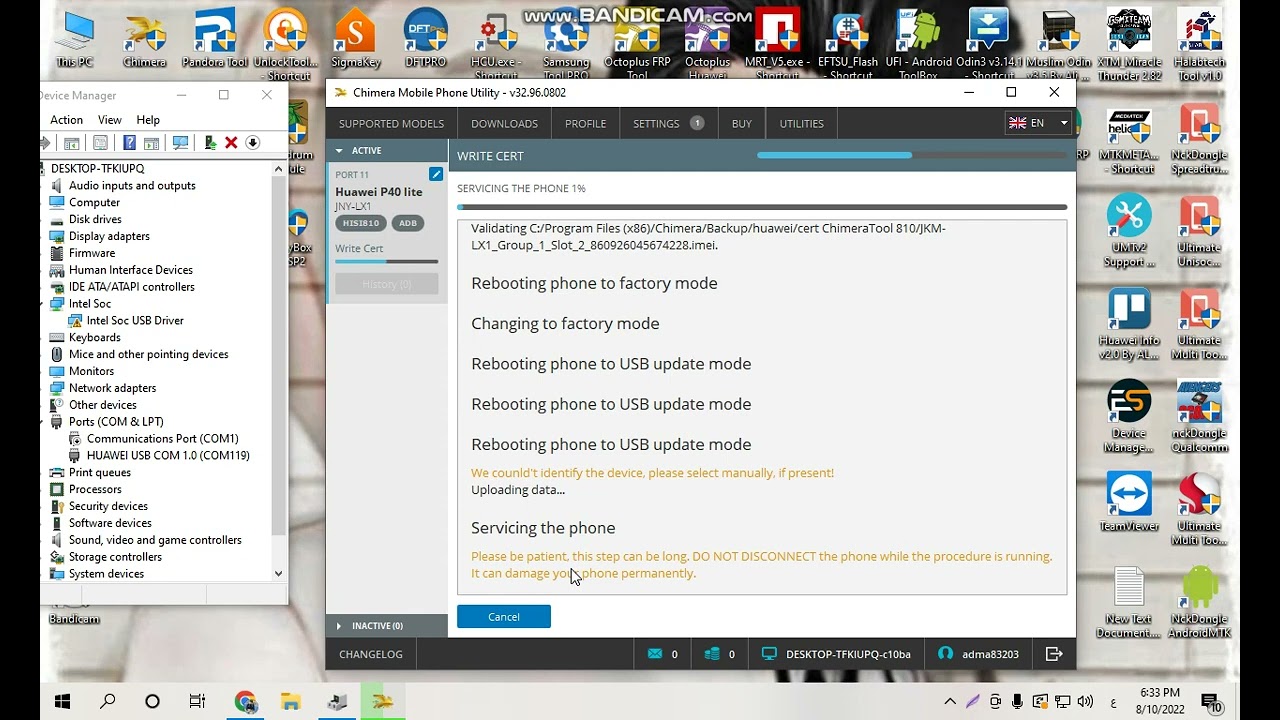Open File Explorer from the taskbar

(x=291, y=702)
